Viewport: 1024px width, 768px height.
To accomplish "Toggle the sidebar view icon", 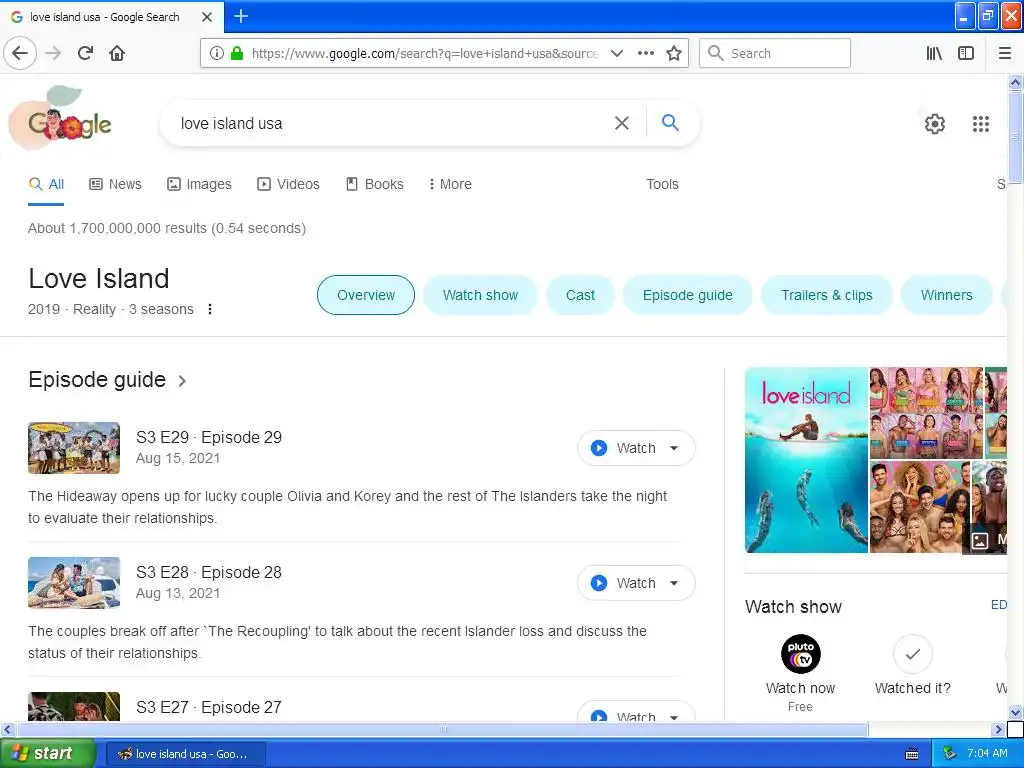I will [x=966, y=54].
